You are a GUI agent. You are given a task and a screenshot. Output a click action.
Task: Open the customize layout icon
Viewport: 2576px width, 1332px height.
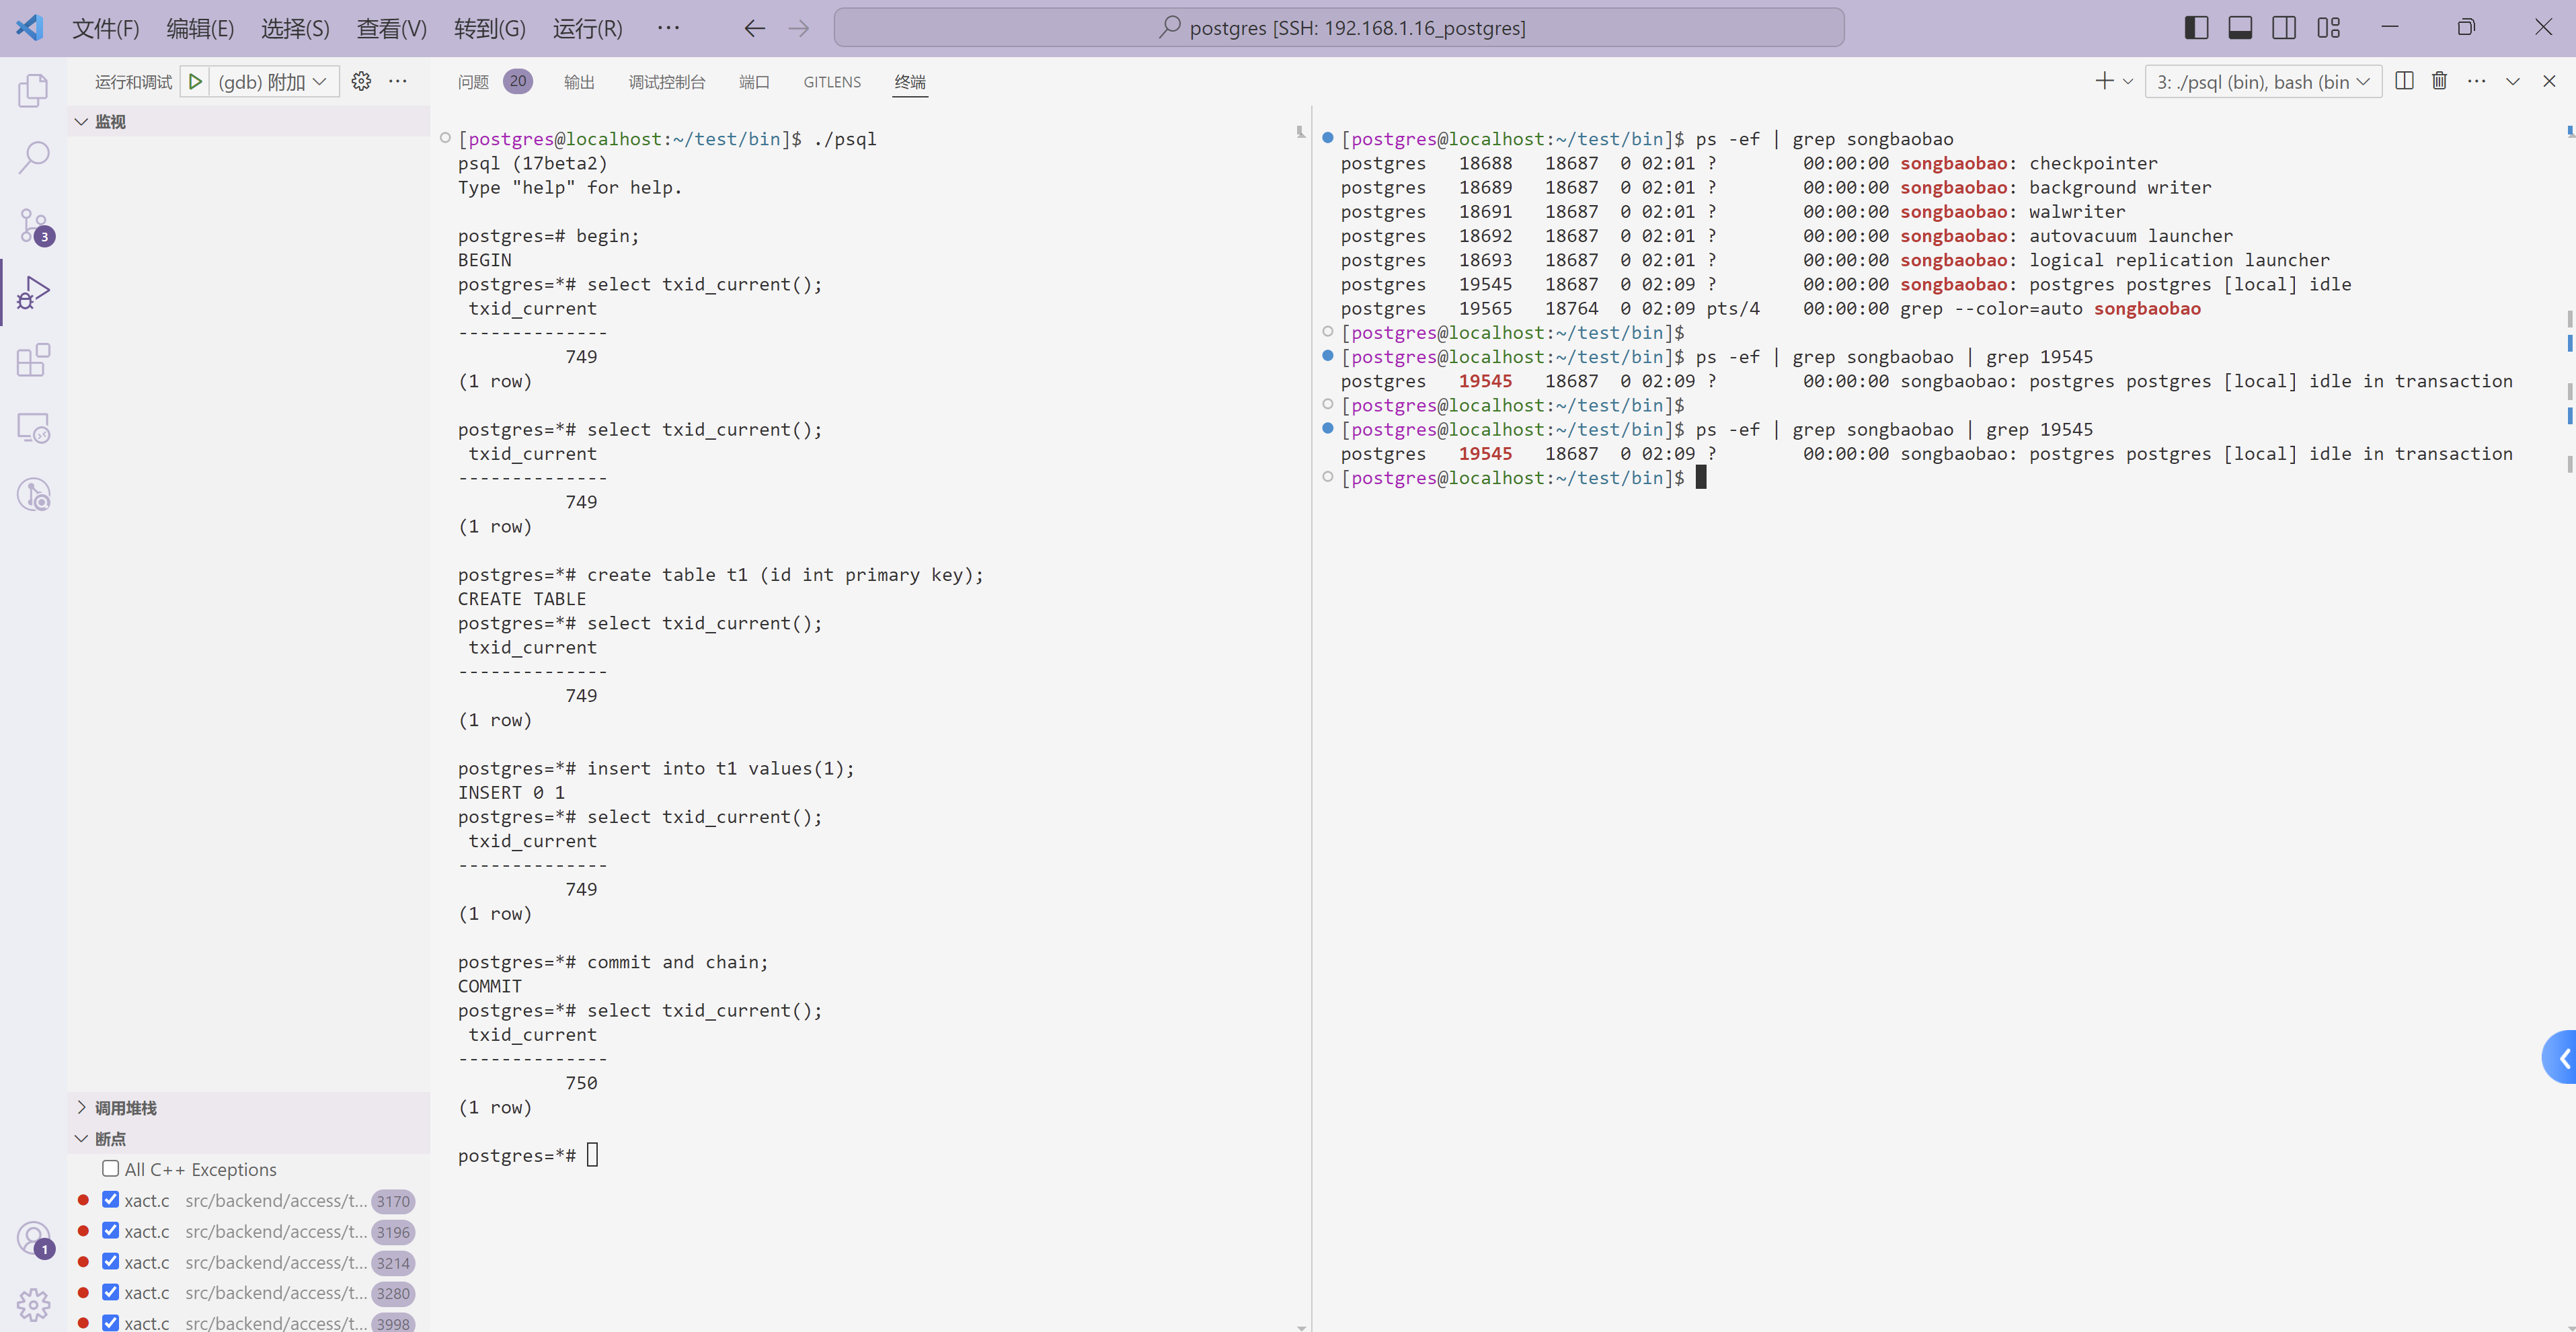click(2328, 27)
